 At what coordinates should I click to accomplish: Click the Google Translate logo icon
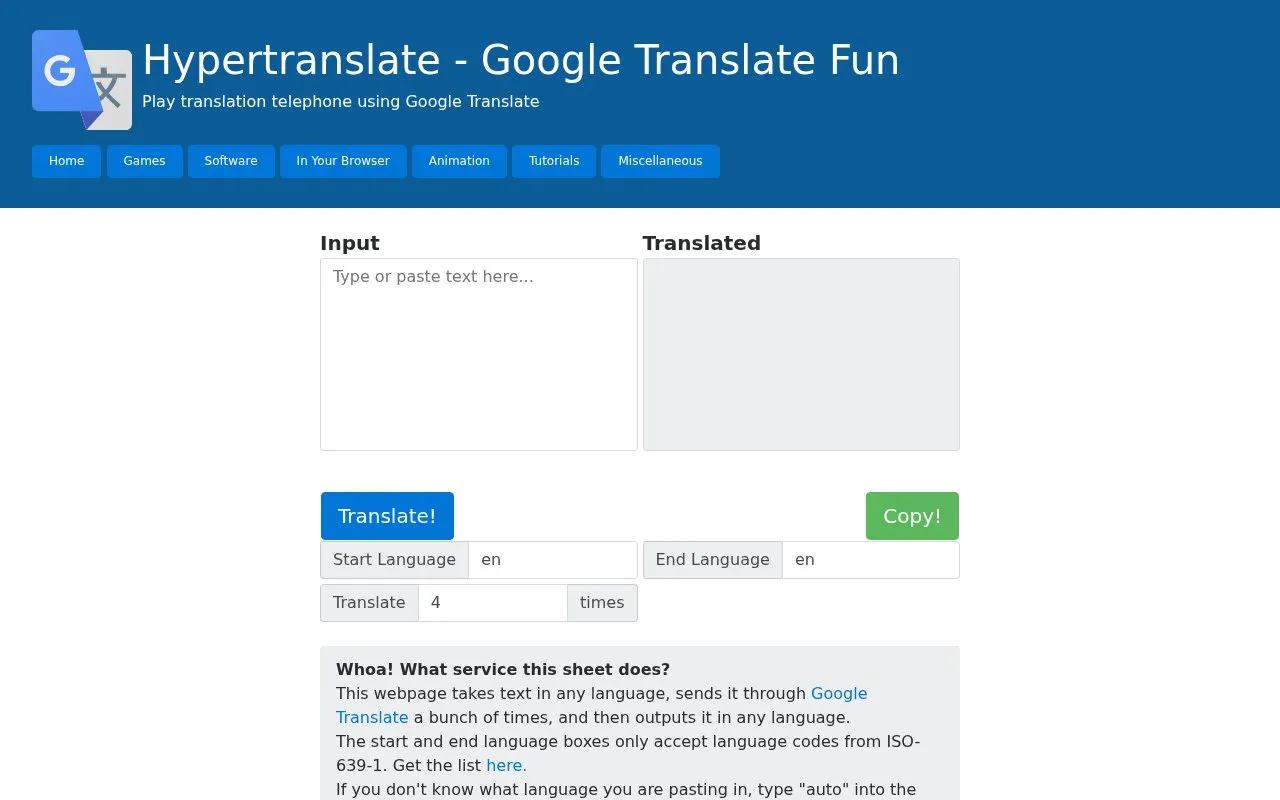[x=82, y=80]
